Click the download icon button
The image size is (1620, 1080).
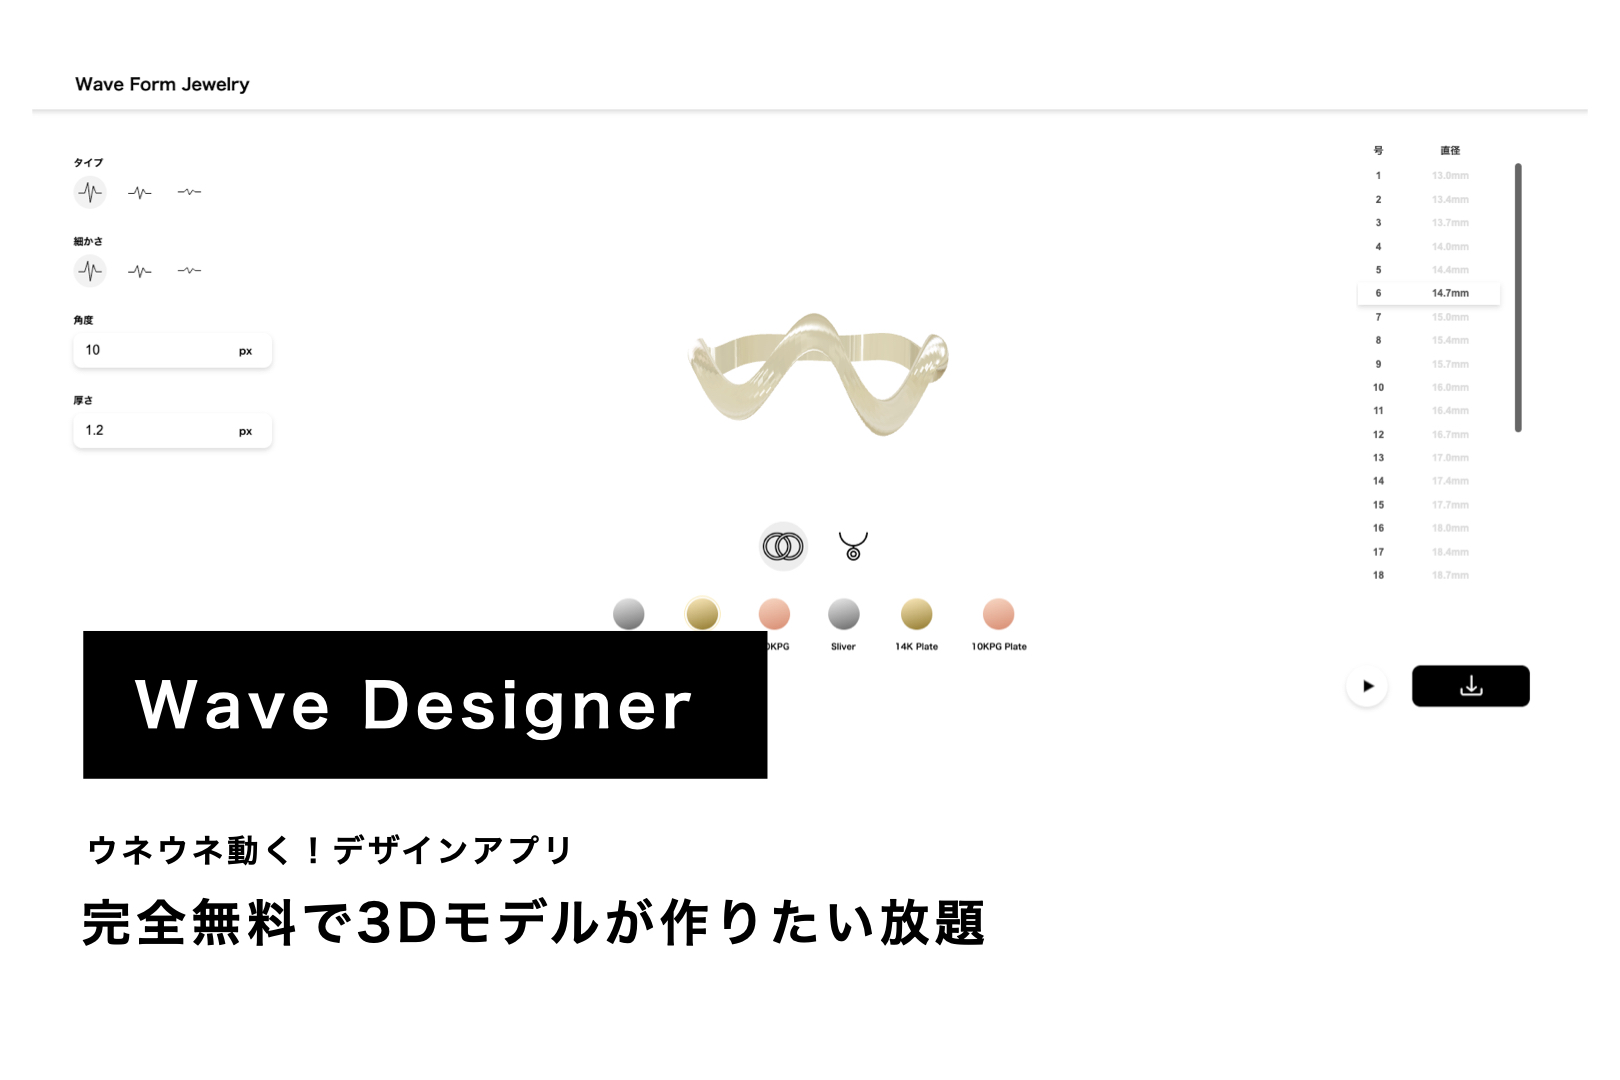click(1470, 686)
